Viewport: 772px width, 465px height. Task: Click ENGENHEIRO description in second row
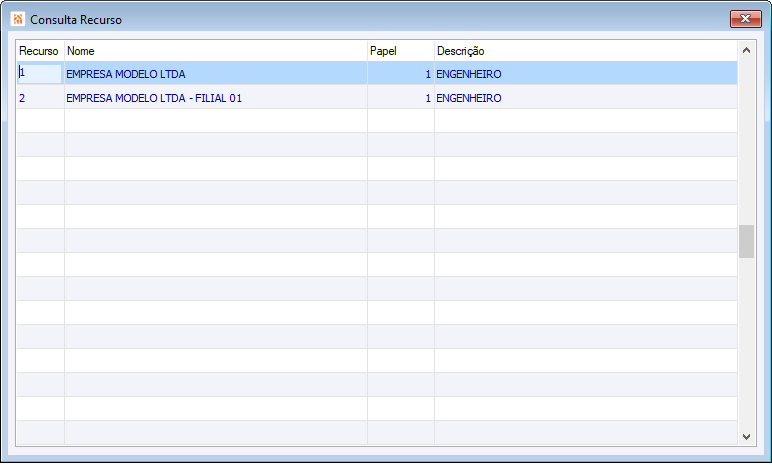tap(469, 98)
